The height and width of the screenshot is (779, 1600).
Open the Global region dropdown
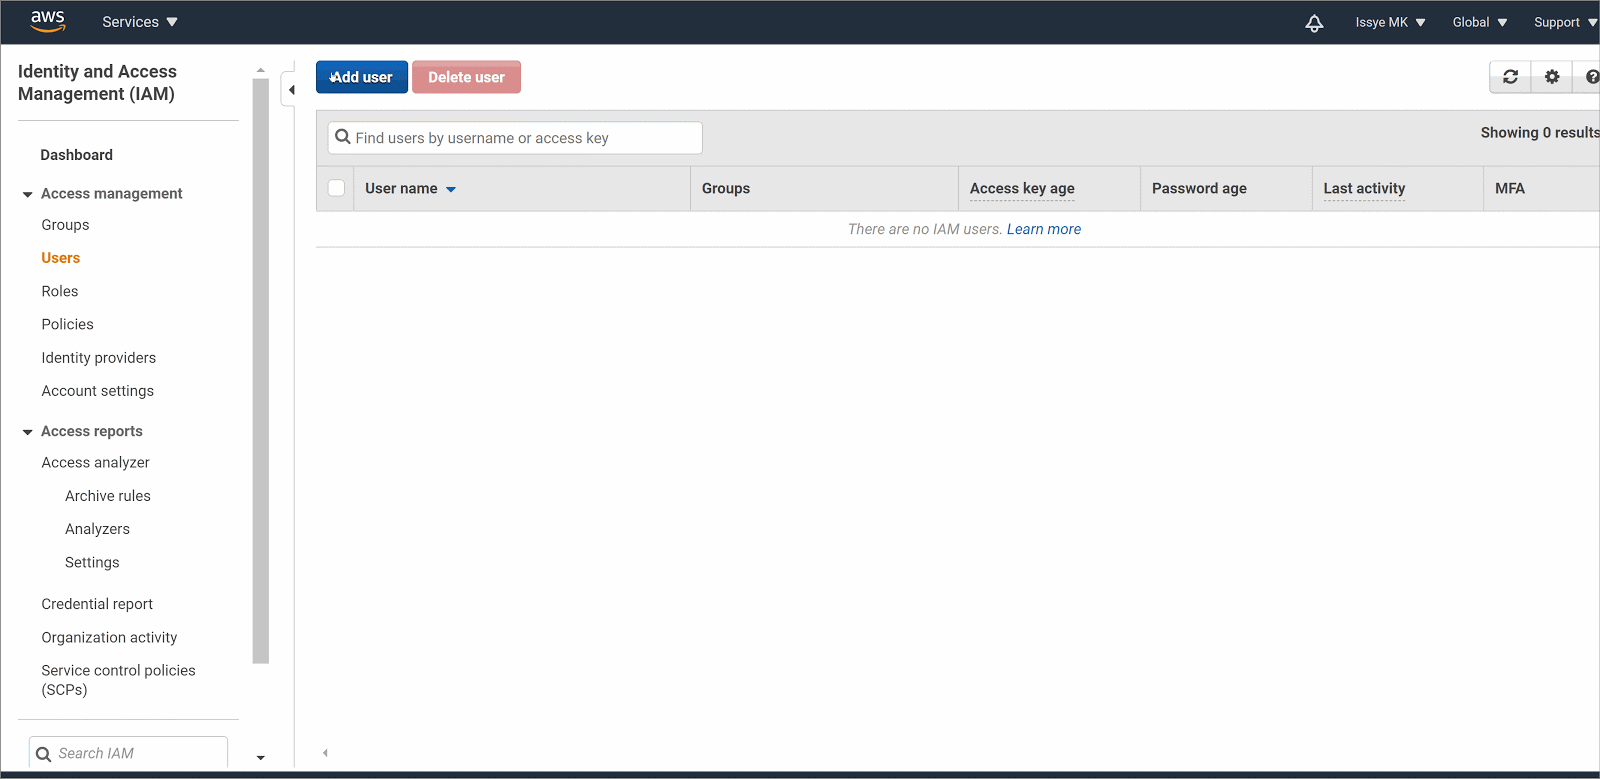tap(1480, 22)
